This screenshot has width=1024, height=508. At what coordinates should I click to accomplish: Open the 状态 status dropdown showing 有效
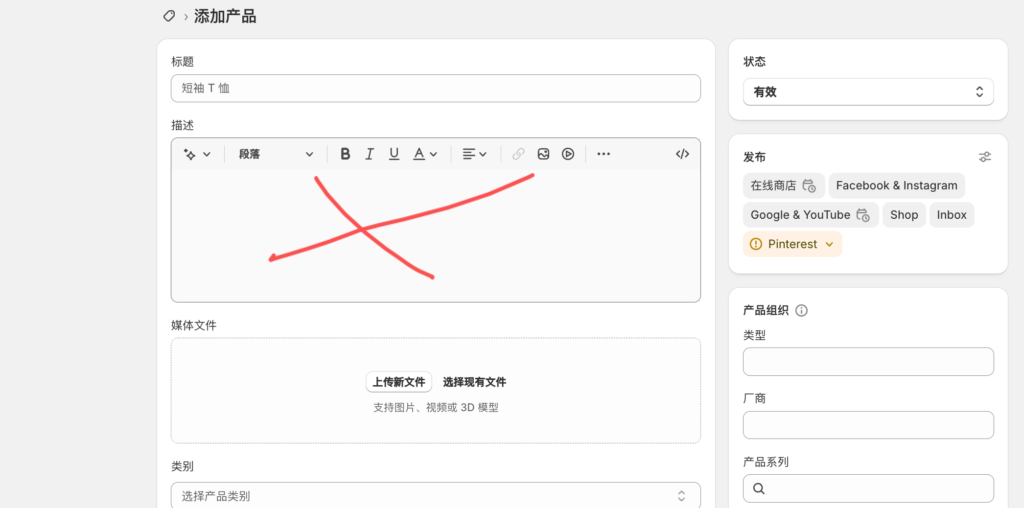(x=869, y=92)
